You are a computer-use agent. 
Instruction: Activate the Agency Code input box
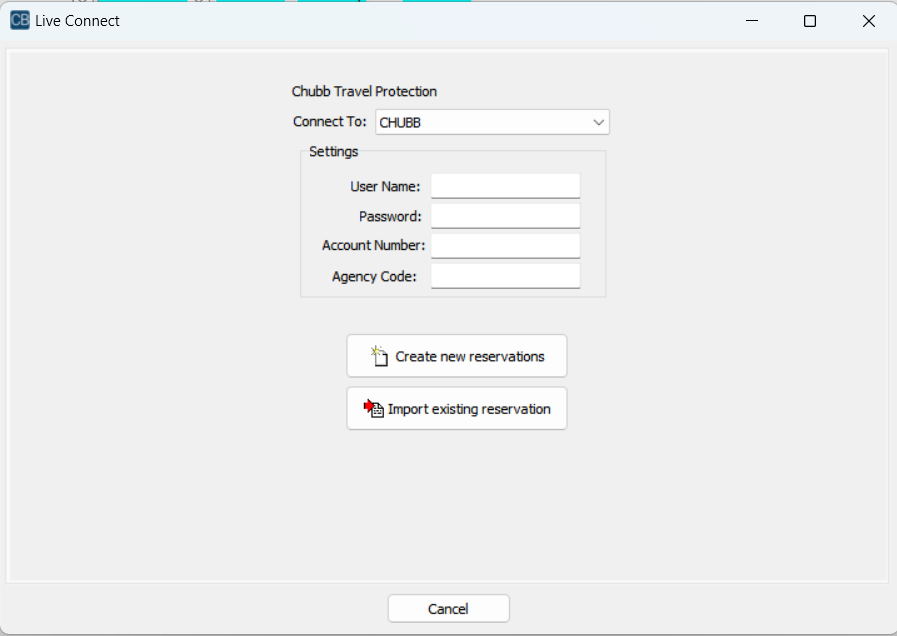pos(505,276)
